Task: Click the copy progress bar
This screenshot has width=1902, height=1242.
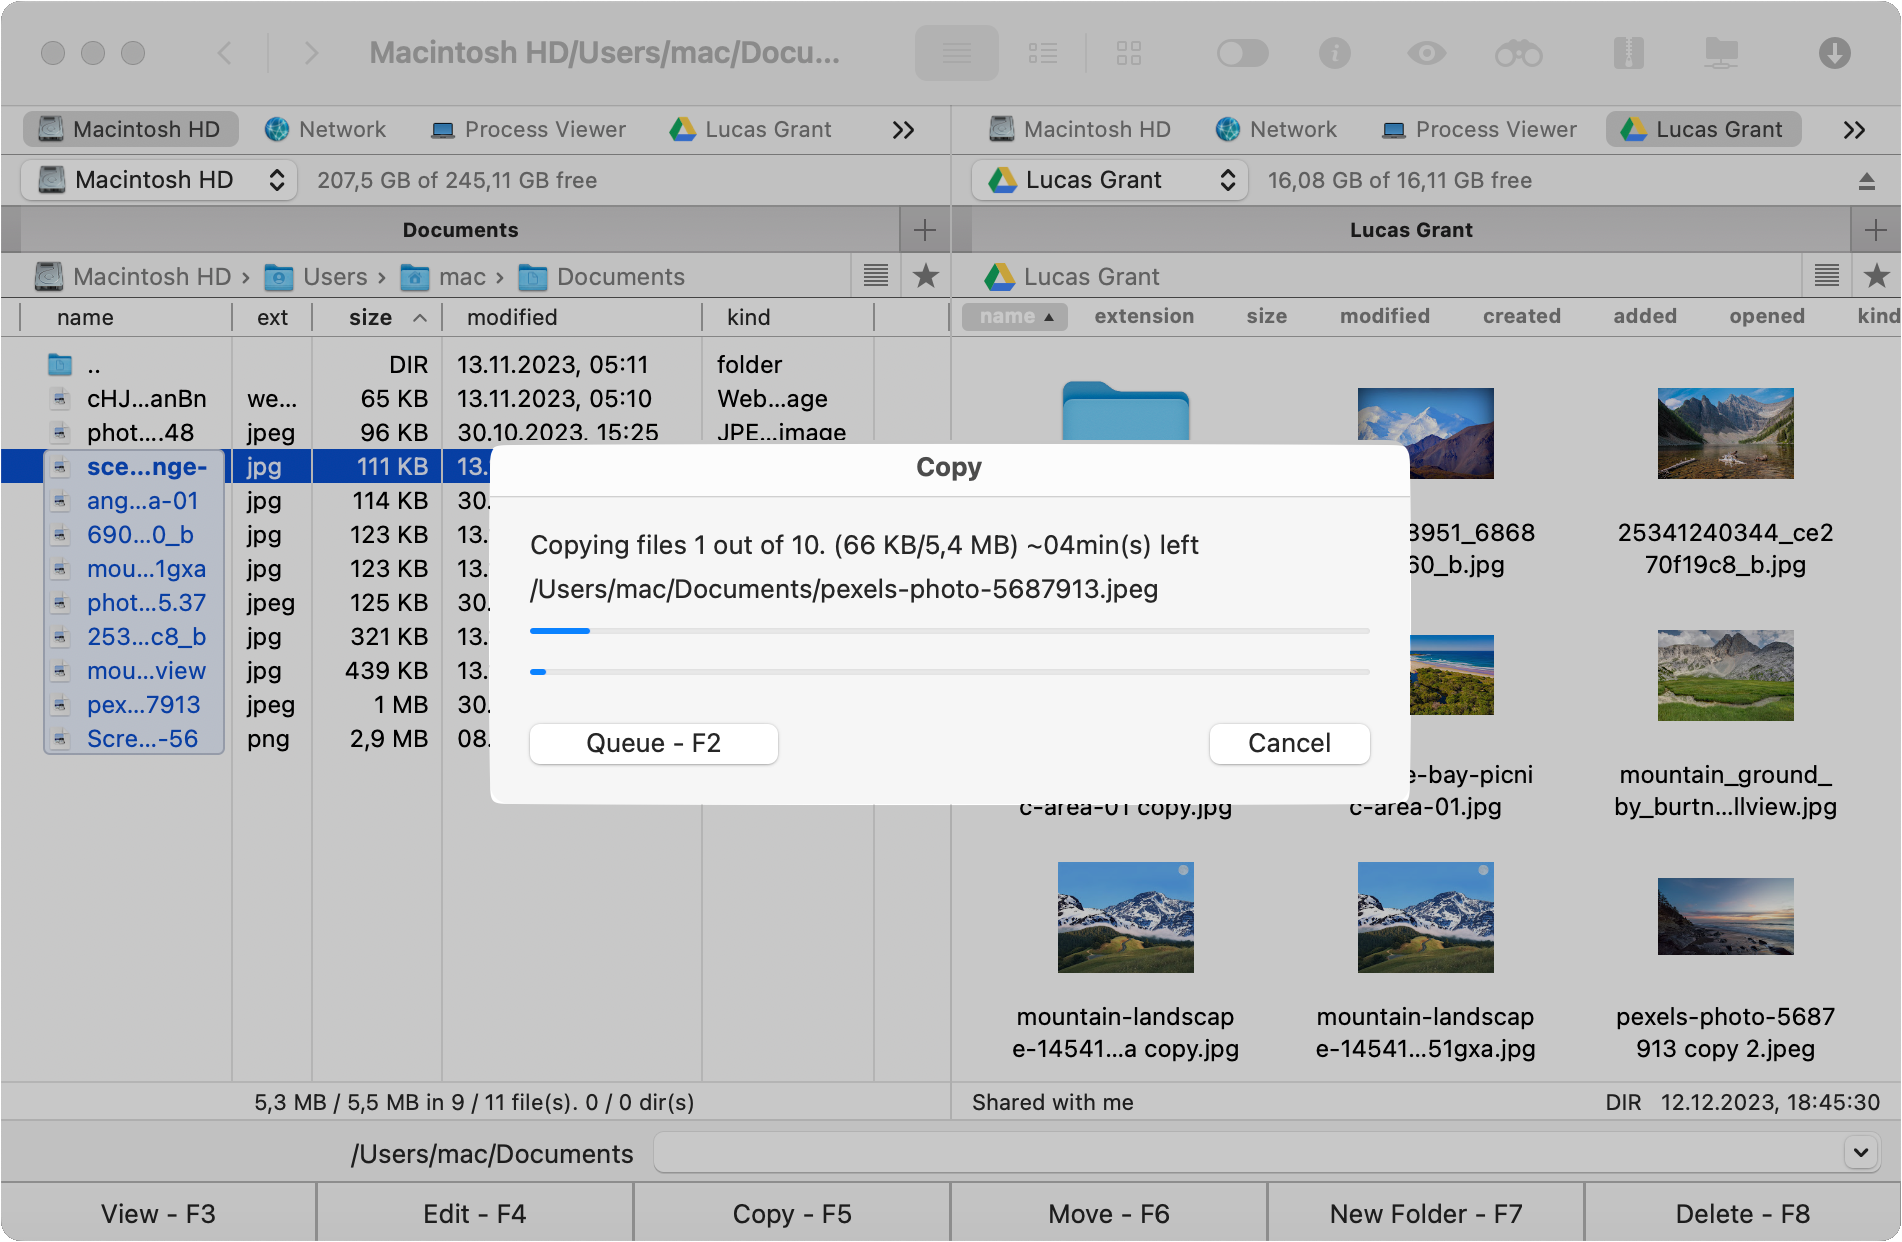Action: tap(948, 630)
